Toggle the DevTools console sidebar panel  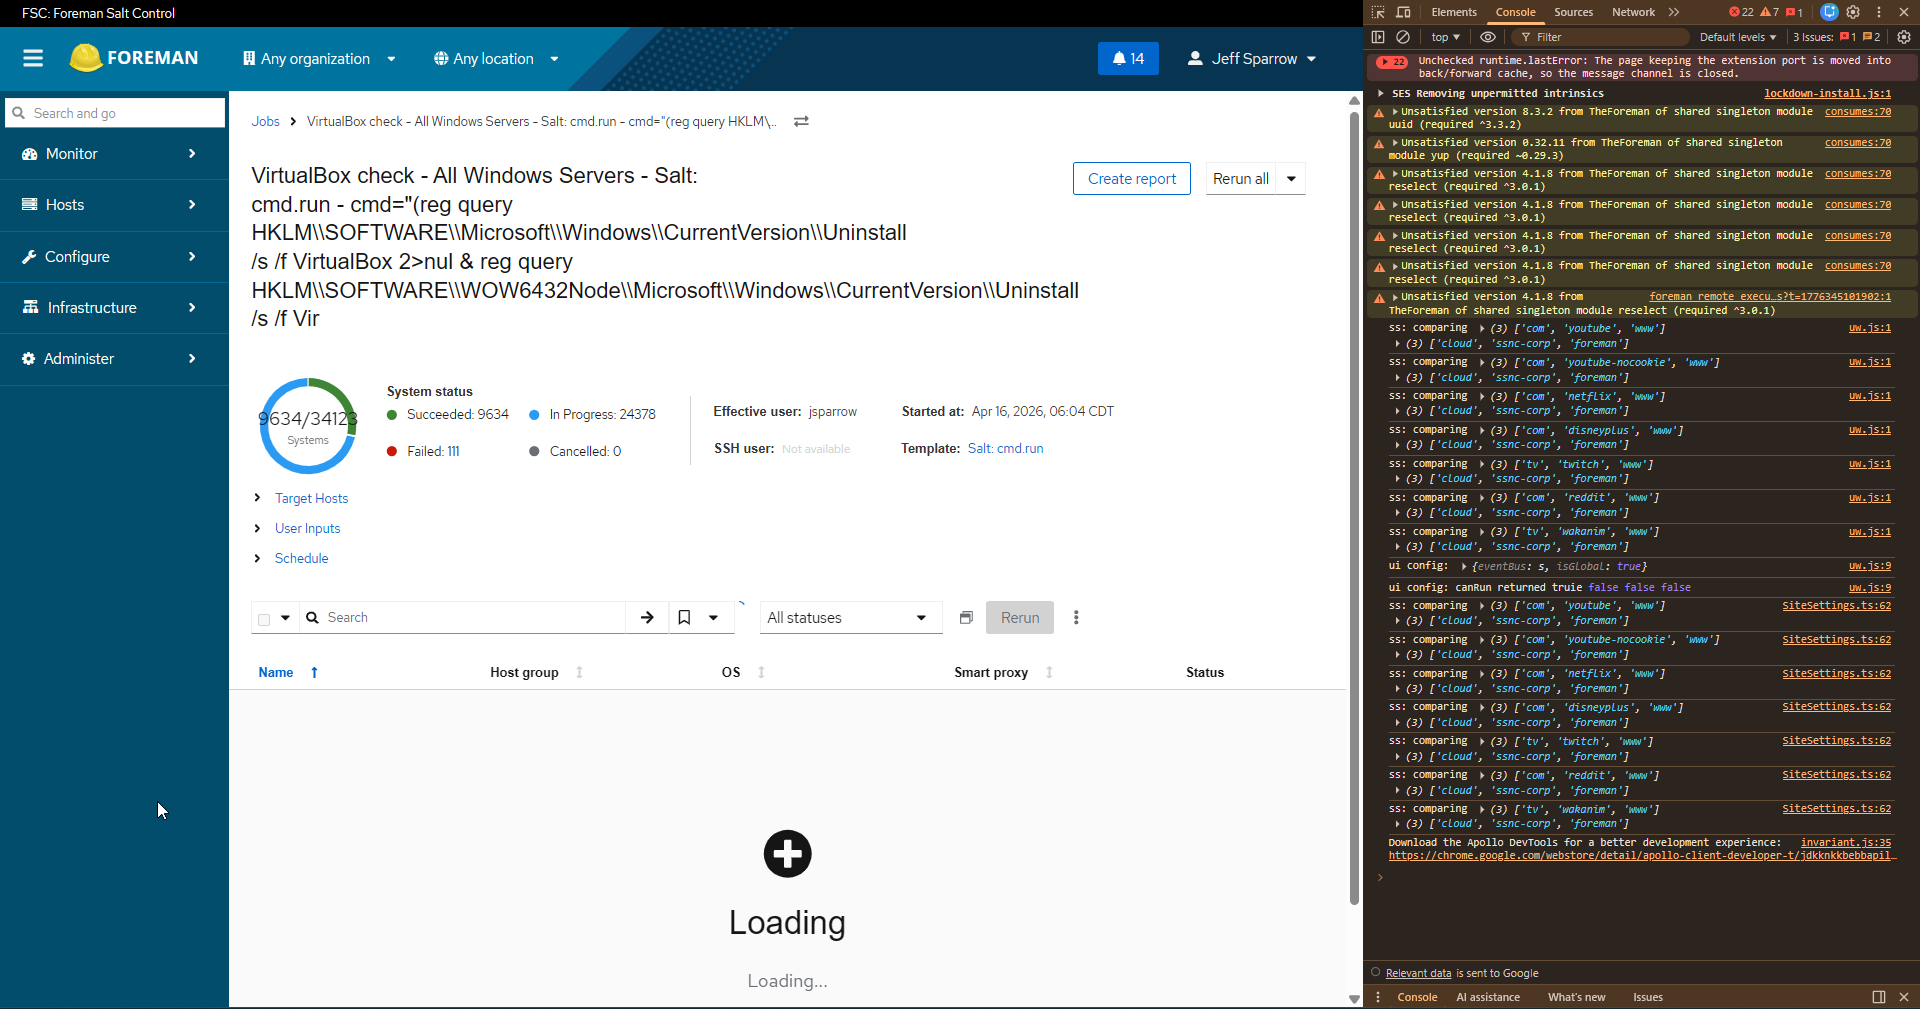1378,37
